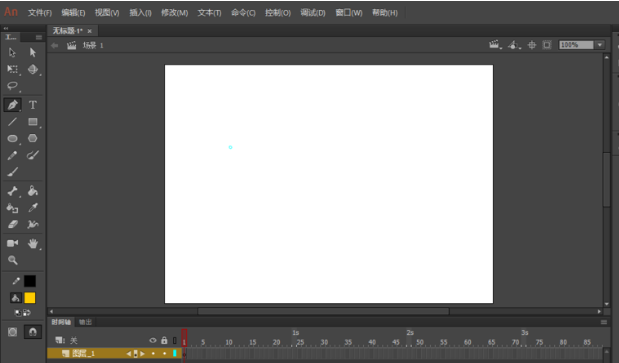
Task: Open the 控制(O) menu
Action: [278, 13]
